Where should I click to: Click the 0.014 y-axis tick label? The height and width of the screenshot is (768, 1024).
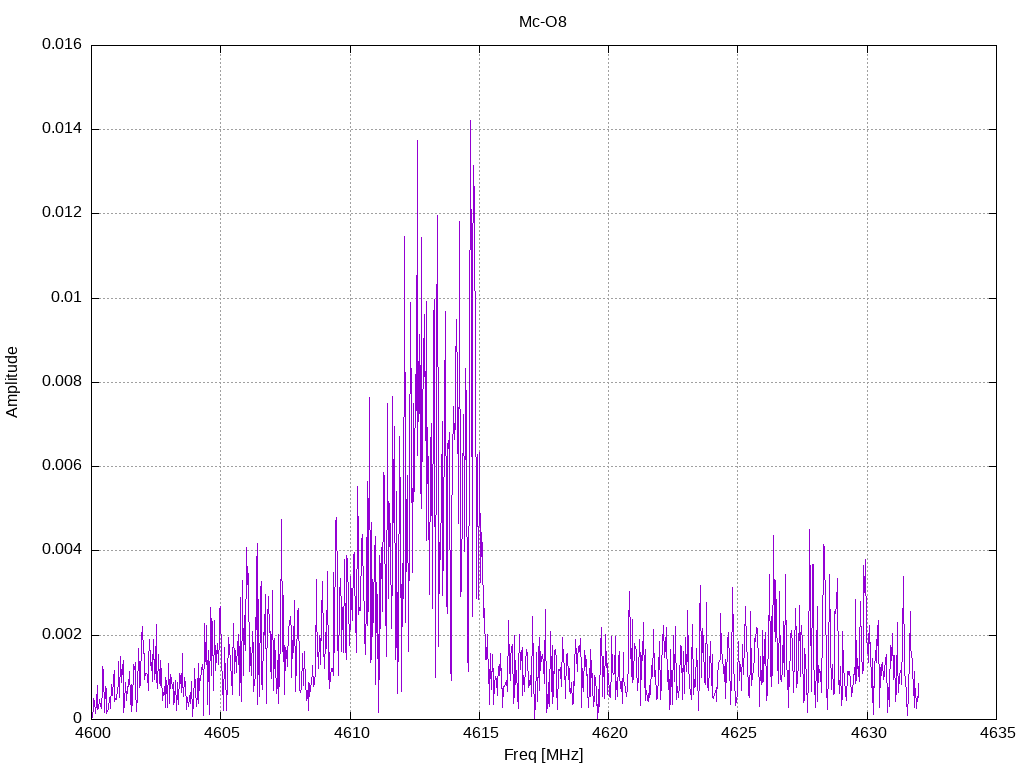[x=62, y=129]
